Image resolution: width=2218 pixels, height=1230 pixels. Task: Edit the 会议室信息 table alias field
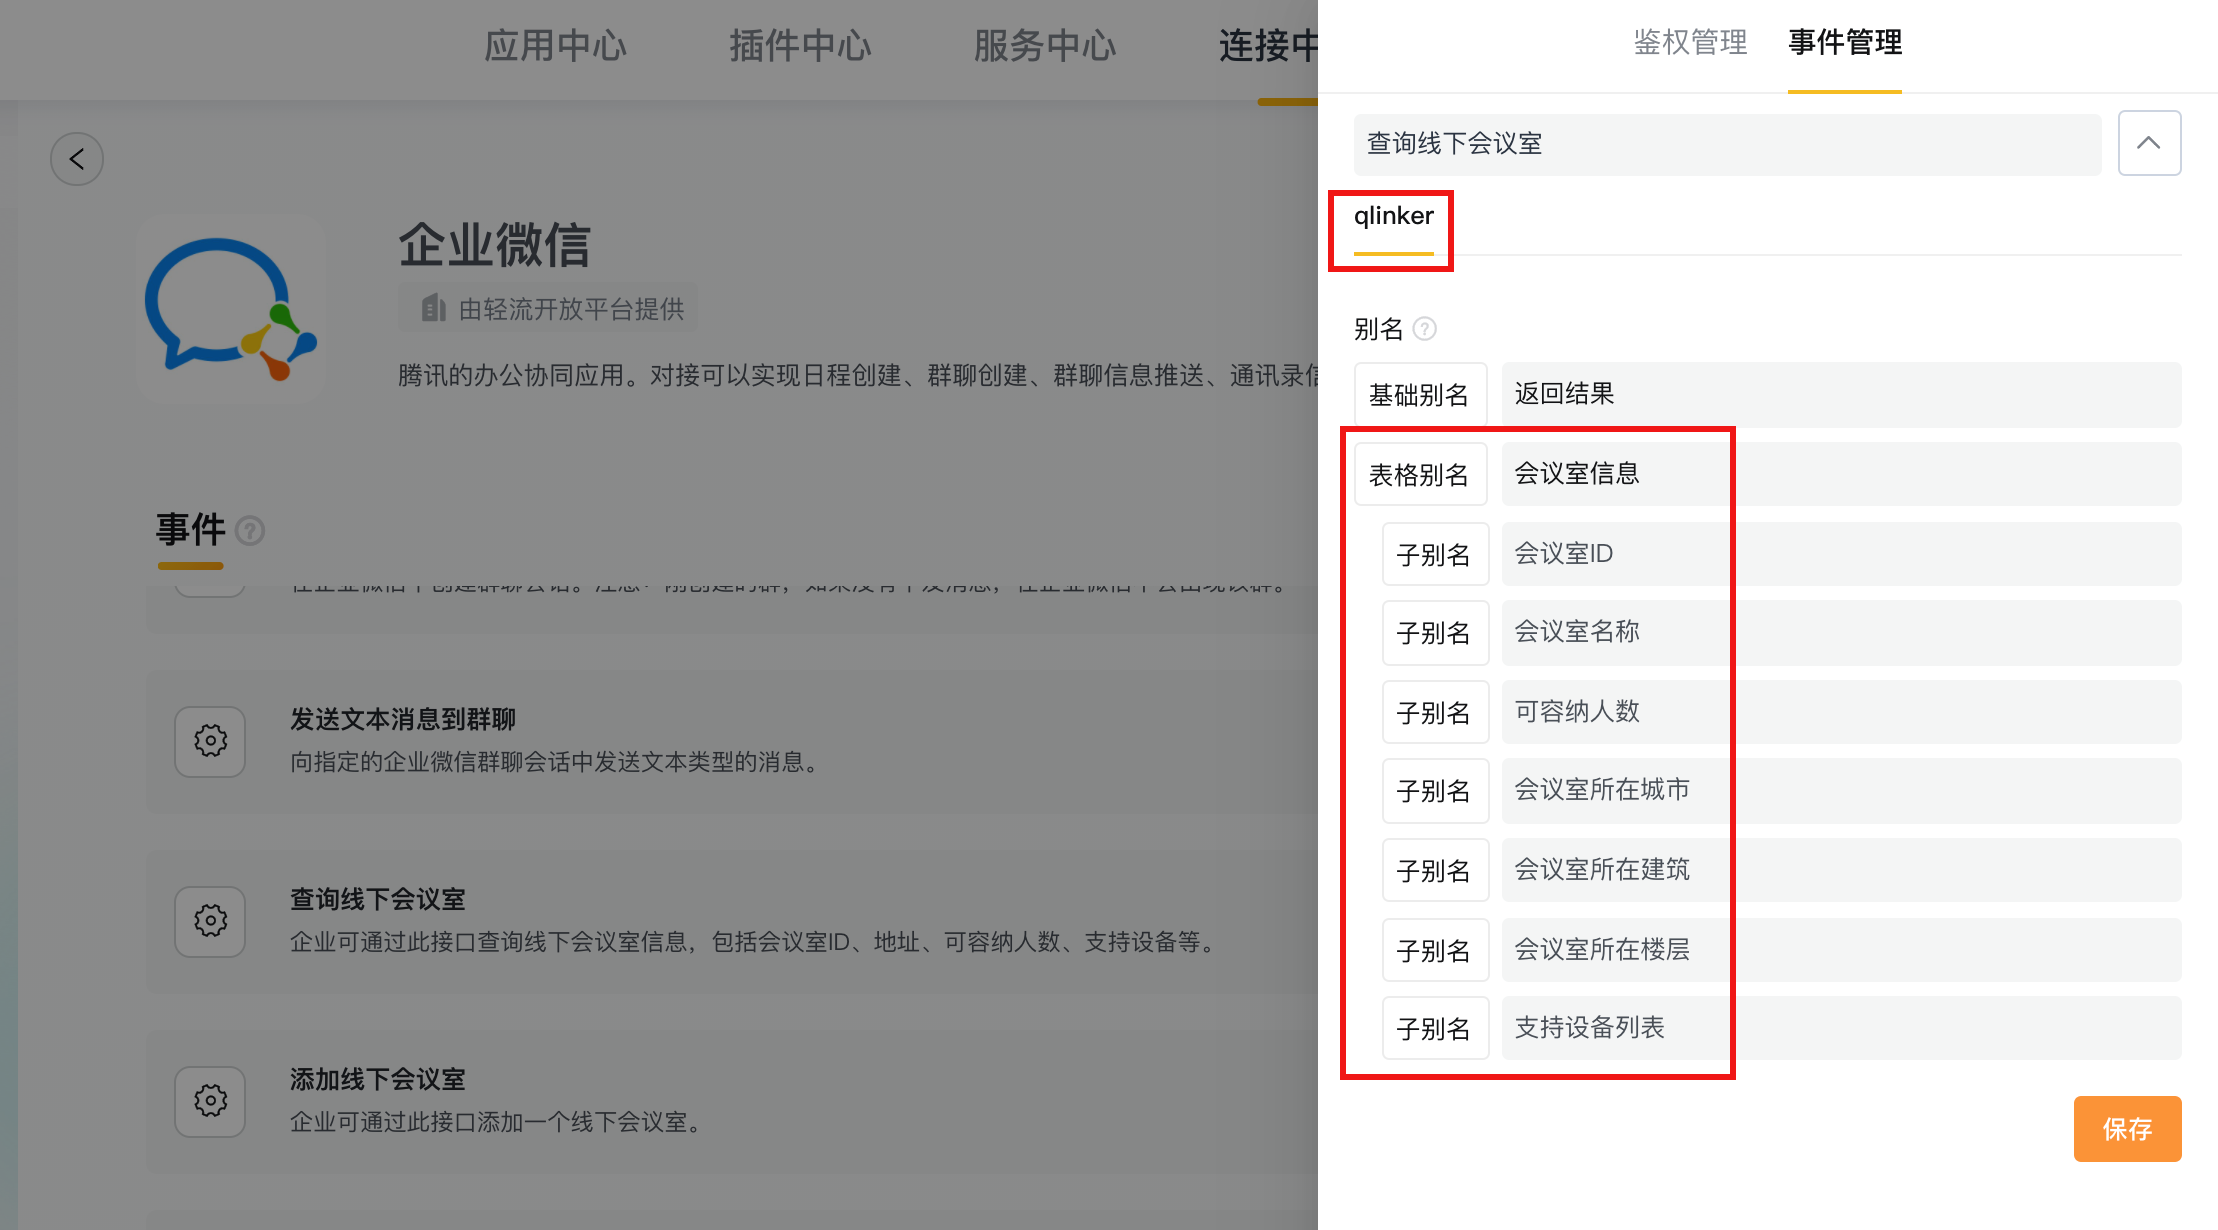pyautogui.click(x=1841, y=474)
